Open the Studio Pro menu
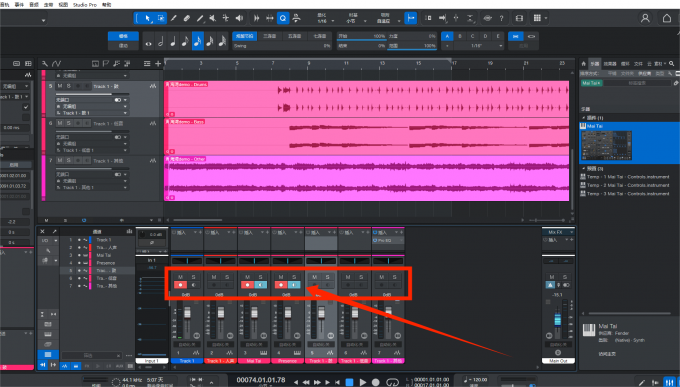Image resolution: width=680 pixels, height=387 pixels. coord(85,5)
